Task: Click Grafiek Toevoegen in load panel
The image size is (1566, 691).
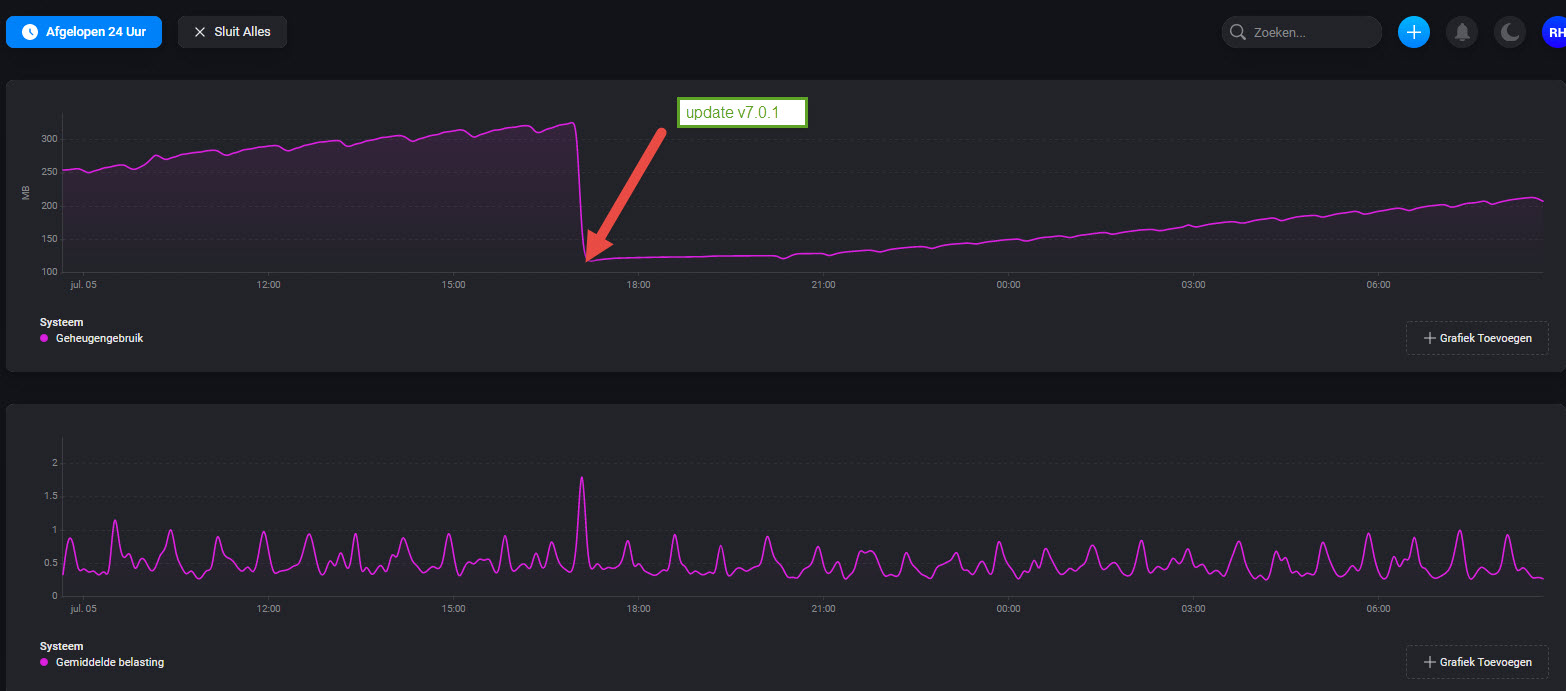Action: point(1477,662)
